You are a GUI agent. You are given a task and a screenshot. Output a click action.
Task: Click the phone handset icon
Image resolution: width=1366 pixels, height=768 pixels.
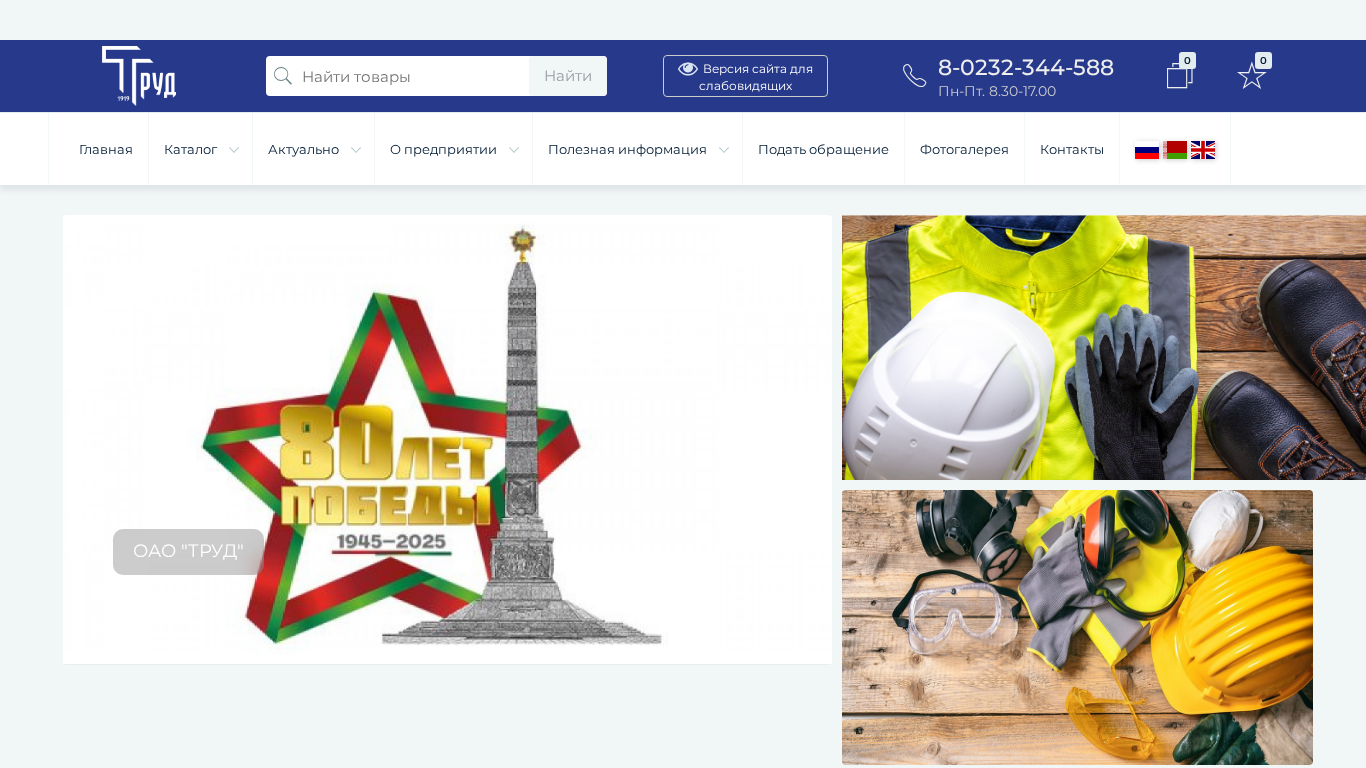914,76
